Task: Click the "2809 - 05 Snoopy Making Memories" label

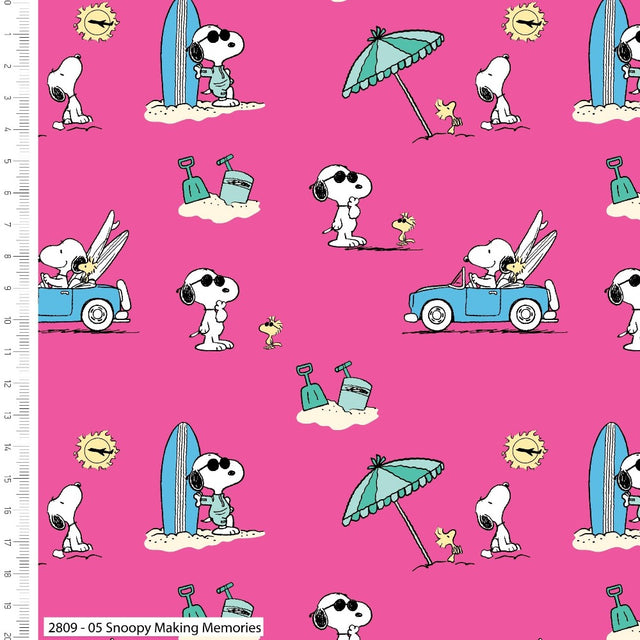Action: point(153,627)
